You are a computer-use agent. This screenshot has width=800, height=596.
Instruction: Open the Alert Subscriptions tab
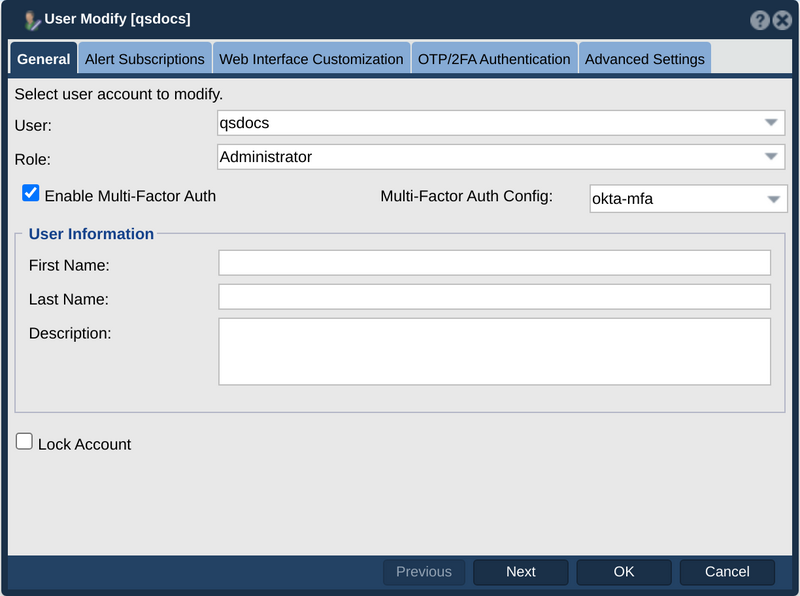[x=144, y=59]
